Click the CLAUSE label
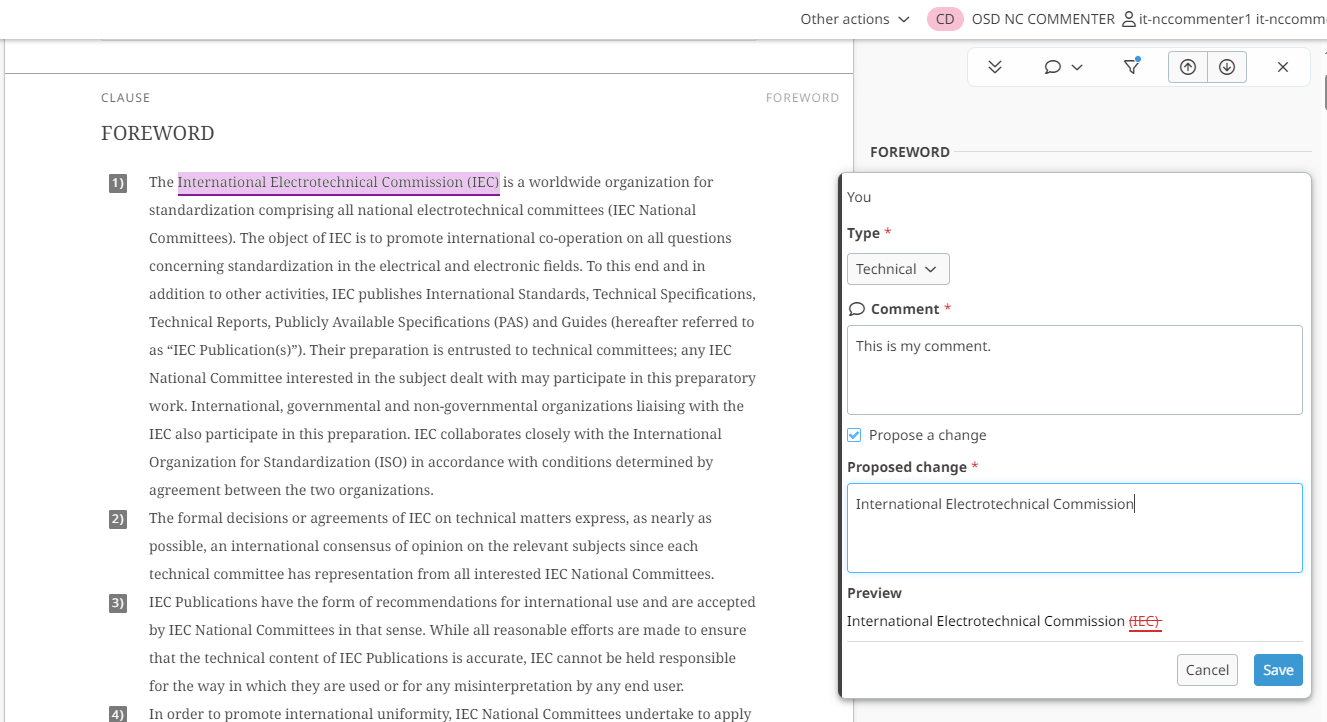 coord(126,98)
